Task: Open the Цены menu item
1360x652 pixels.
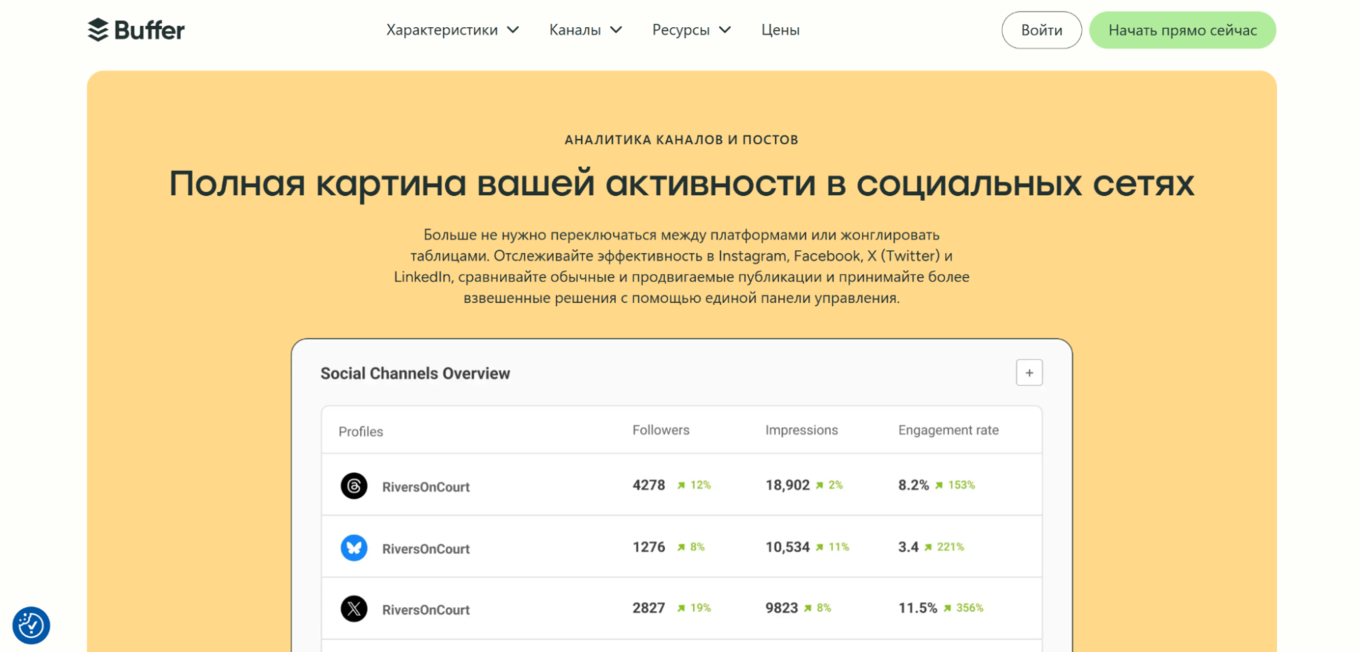Action: coord(780,30)
